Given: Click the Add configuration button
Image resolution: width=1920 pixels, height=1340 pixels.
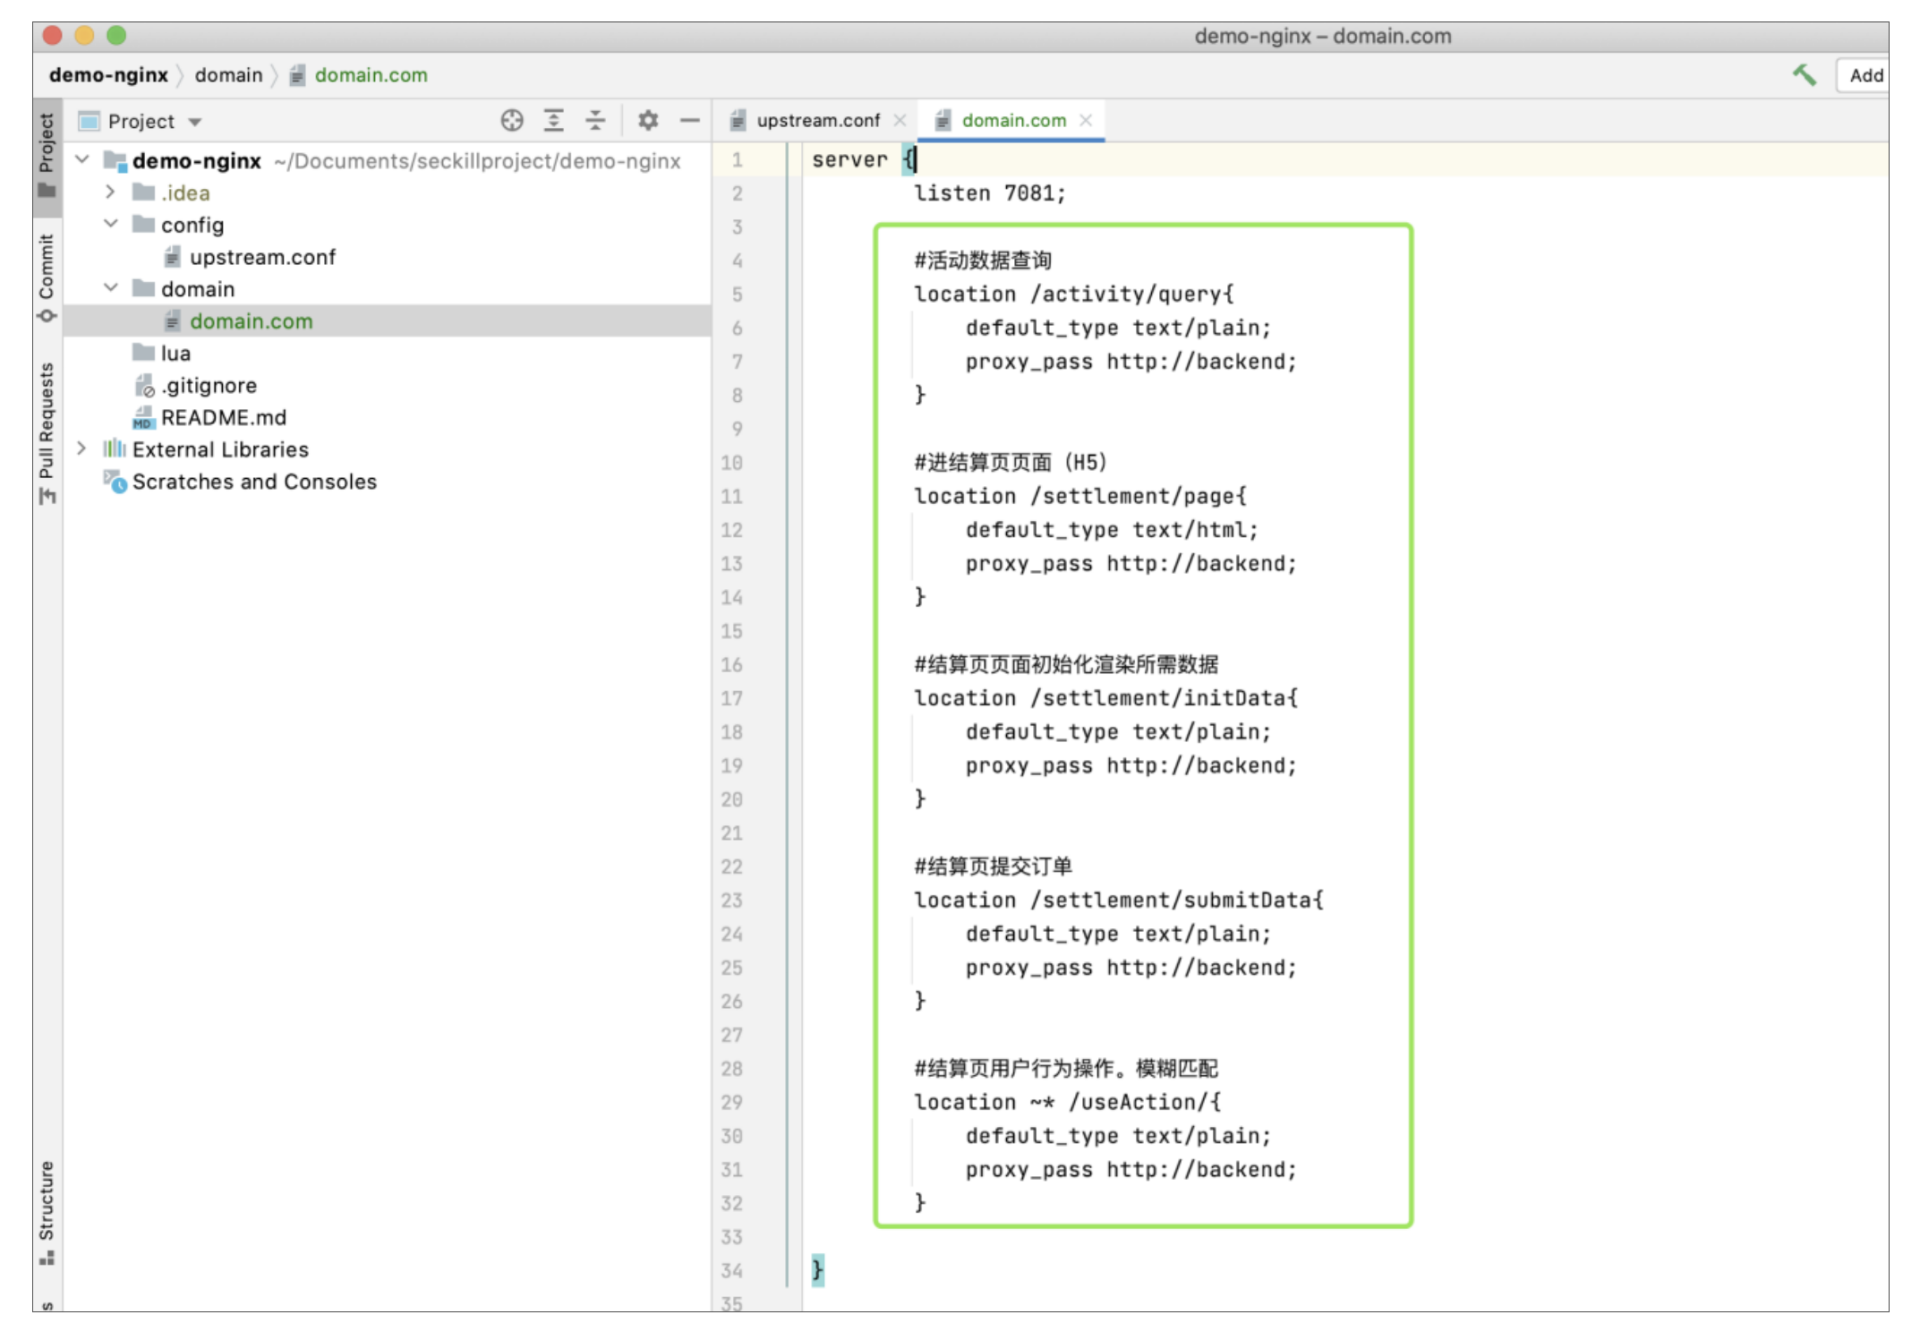Looking at the screenshot, I should [x=1864, y=76].
